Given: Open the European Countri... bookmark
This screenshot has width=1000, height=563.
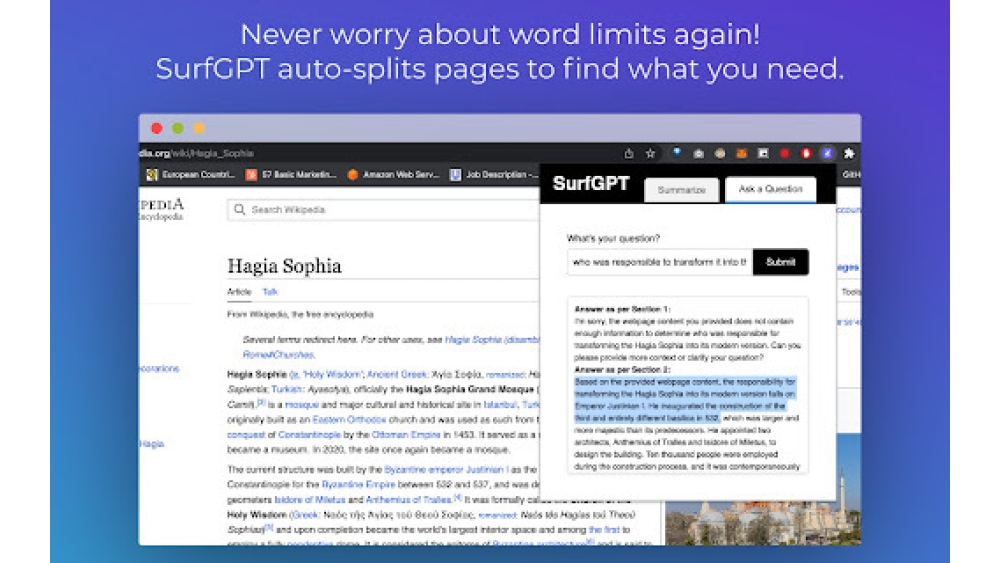Looking at the screenshot, I should [191, 175].
